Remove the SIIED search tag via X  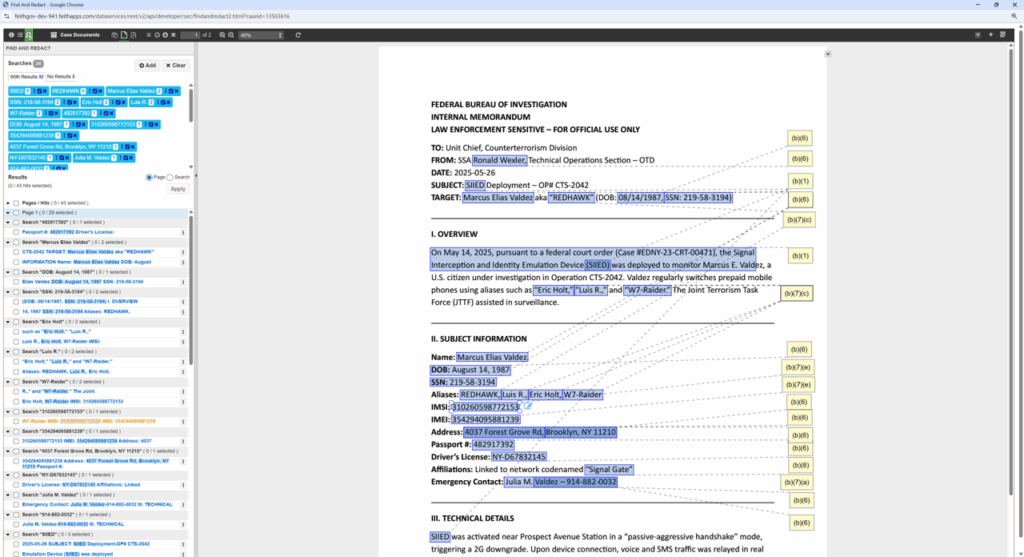pos(45,91)
